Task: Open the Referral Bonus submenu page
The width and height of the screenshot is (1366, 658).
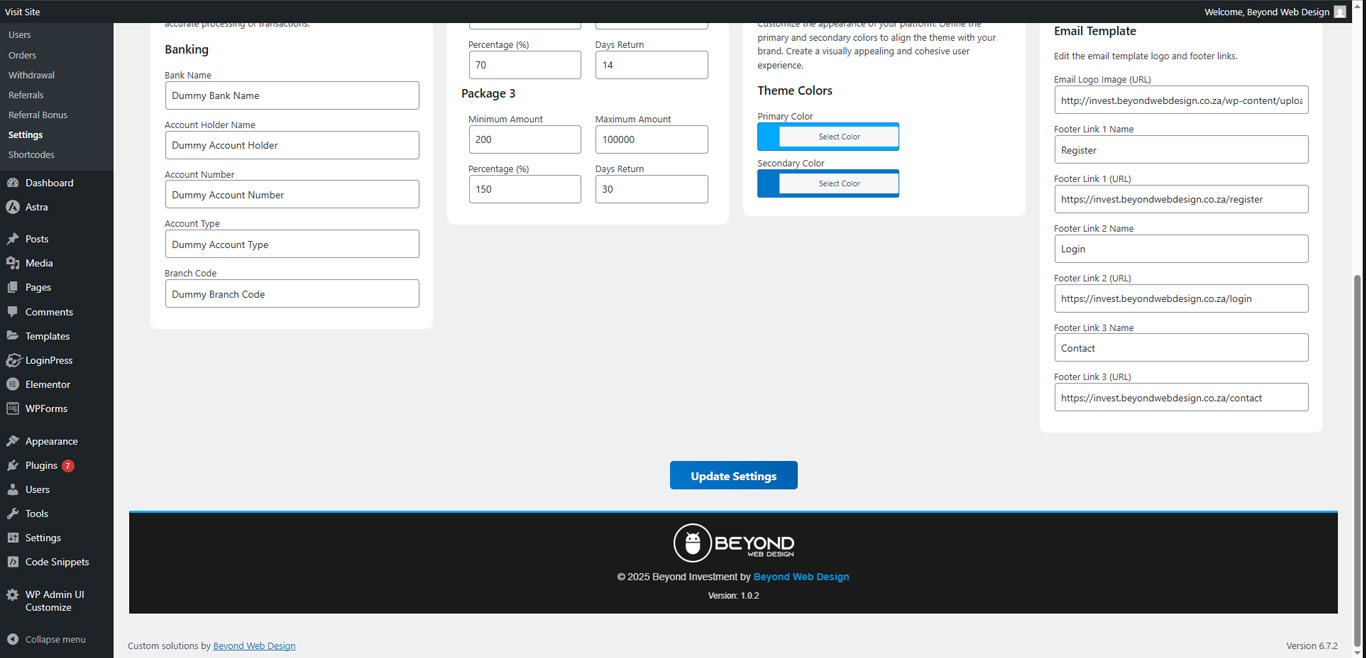Action: (x=38, y=115)
